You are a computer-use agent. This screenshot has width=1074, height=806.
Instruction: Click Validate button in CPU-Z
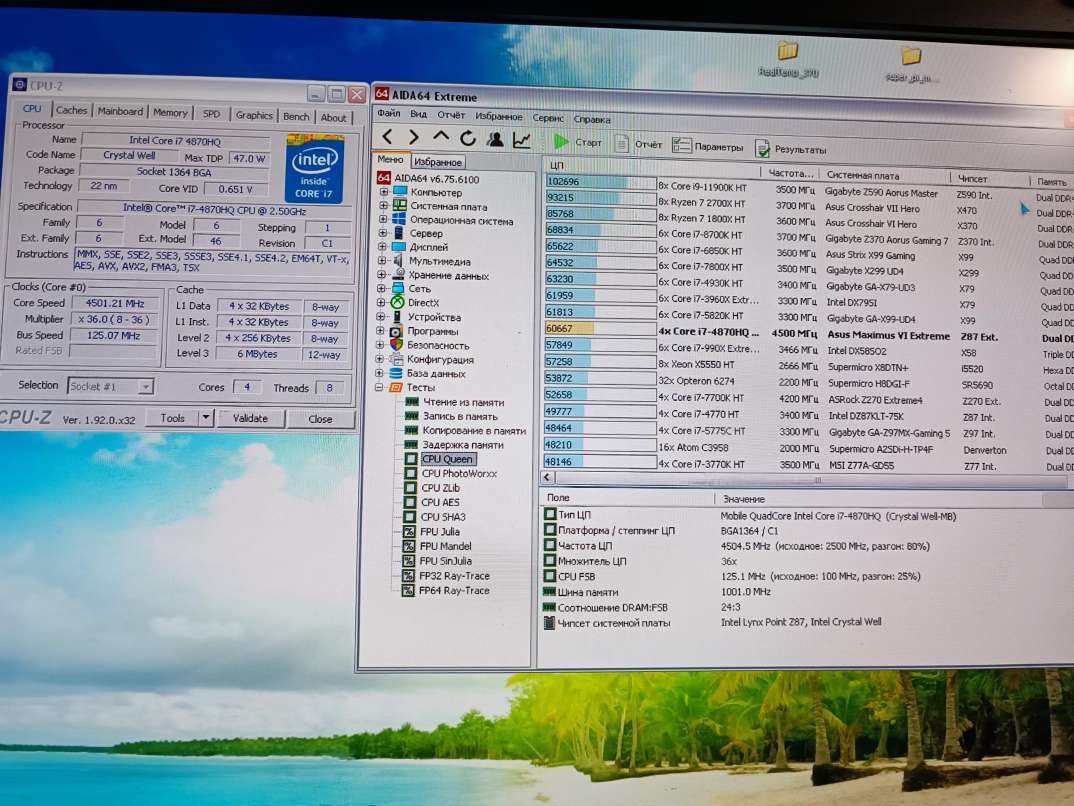point(250,418)
